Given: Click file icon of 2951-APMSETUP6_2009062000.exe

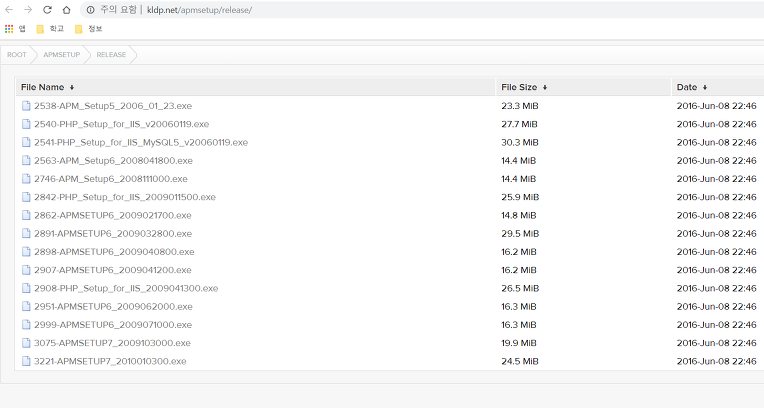Looking at the screenshot, I should 26,307.
